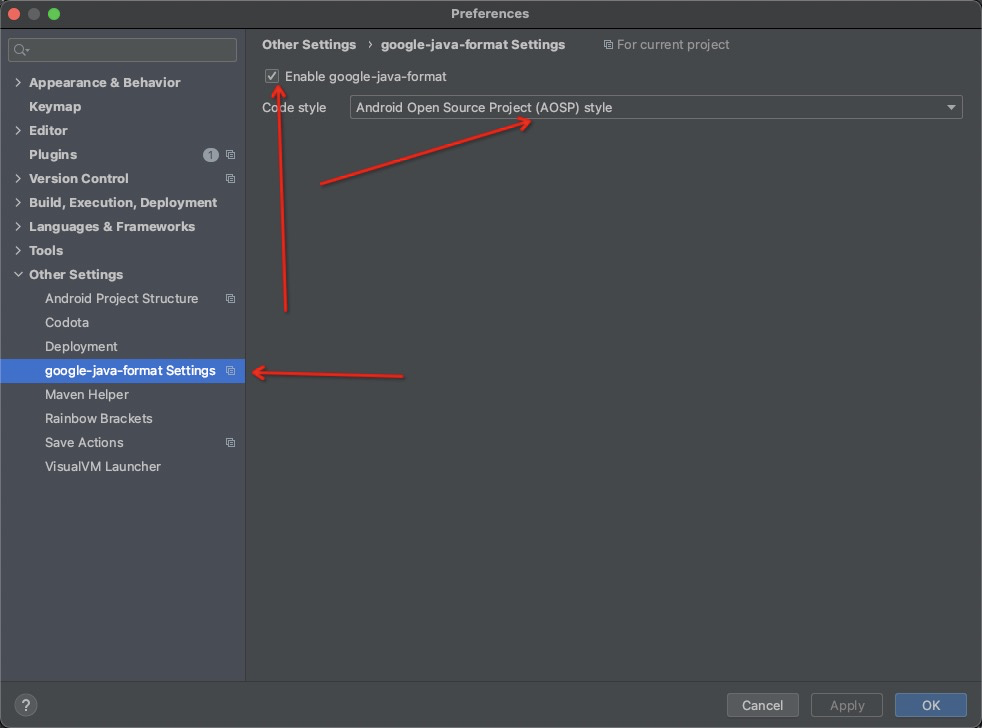Close the Preferences window
Viewport: 982px width, 728px height.
pos(14,14)
